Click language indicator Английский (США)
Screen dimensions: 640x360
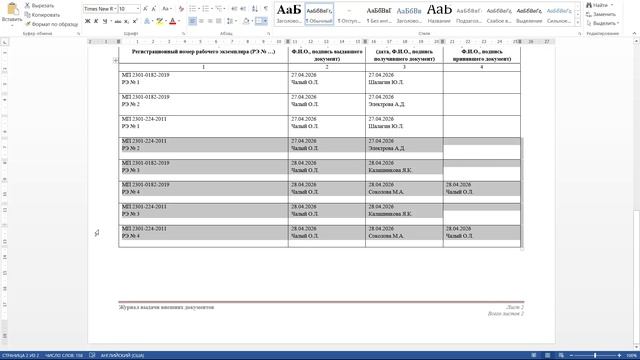[122, 356]
